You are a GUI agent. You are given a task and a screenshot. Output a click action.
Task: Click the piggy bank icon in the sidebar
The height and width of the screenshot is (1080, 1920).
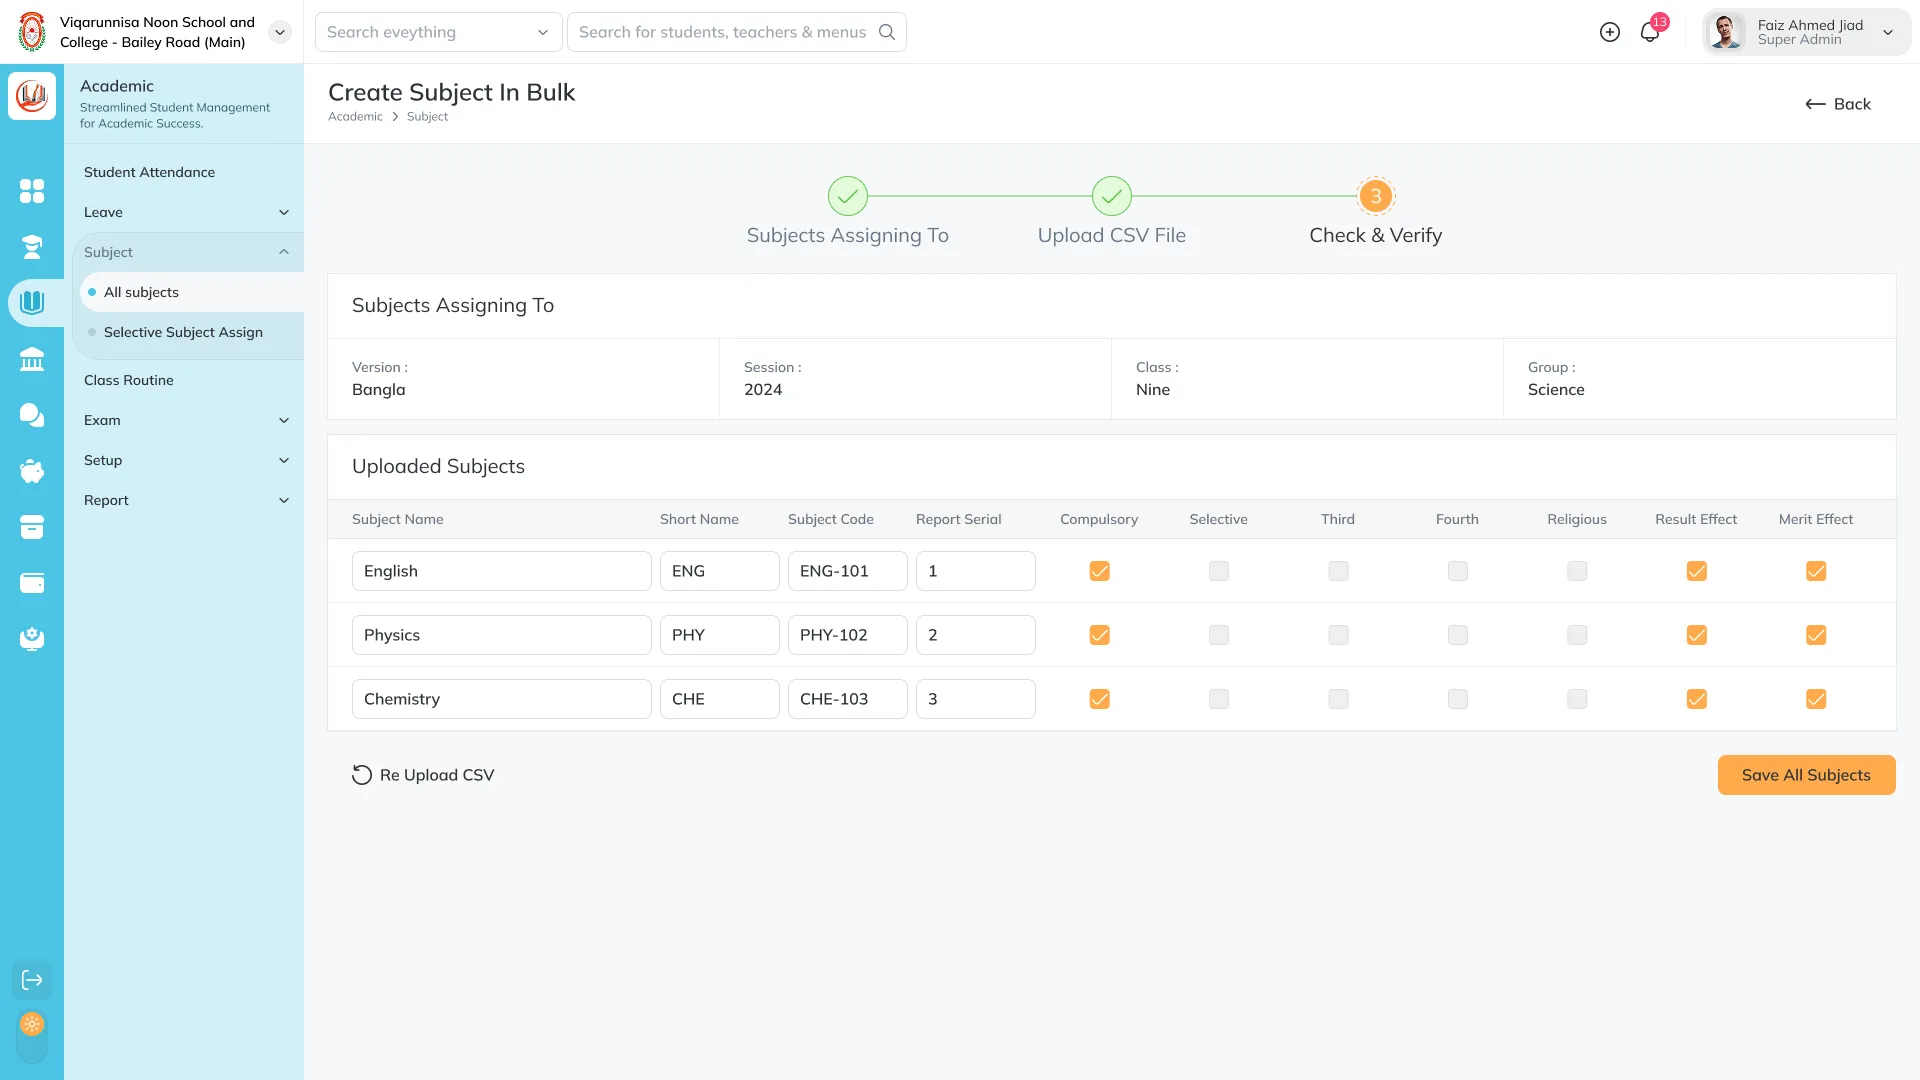coord(32,471)
